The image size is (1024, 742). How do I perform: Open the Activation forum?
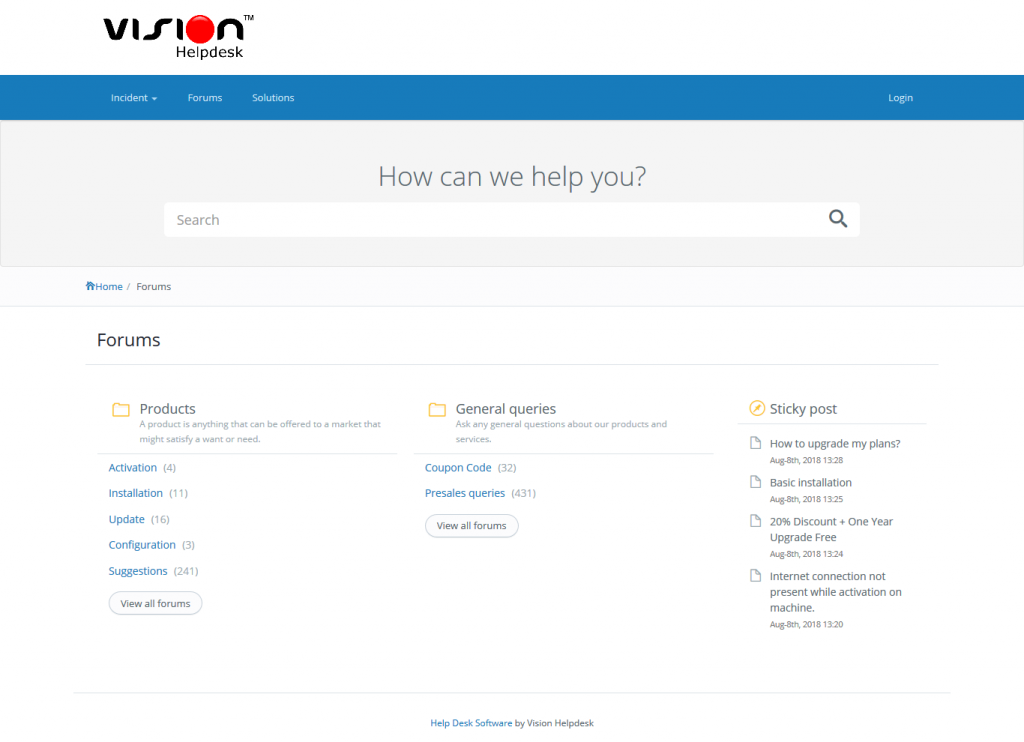[x=133, y=468]
